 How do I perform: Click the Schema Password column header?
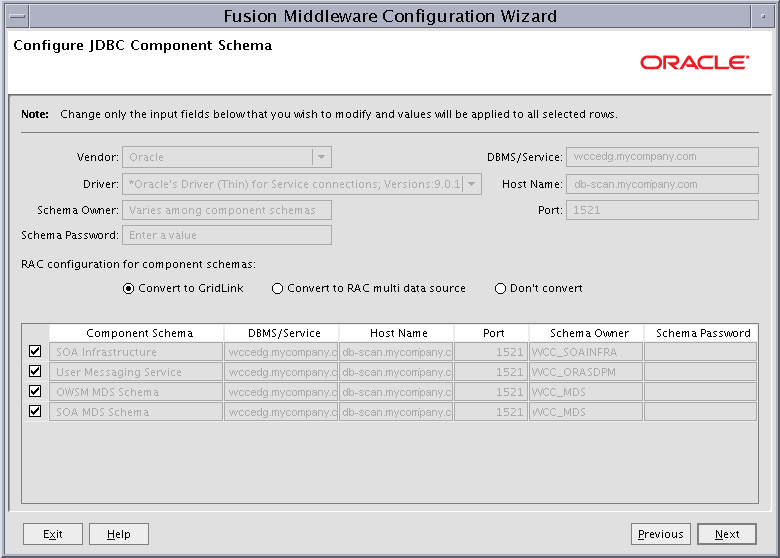point(701,333)
